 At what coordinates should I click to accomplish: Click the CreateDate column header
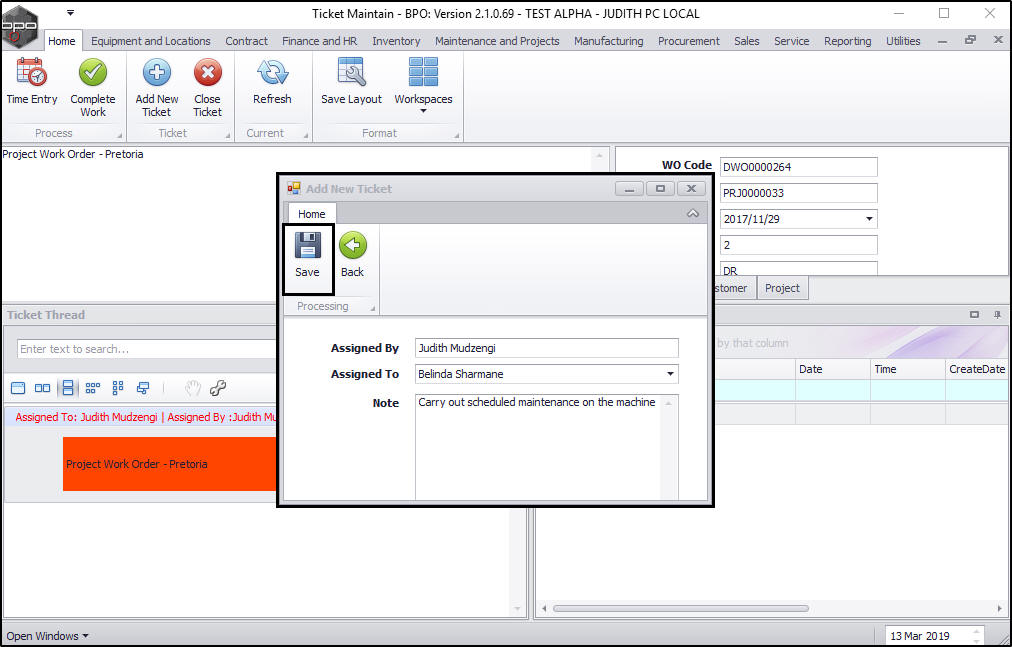pyautogui.click(x=977, y=369)
